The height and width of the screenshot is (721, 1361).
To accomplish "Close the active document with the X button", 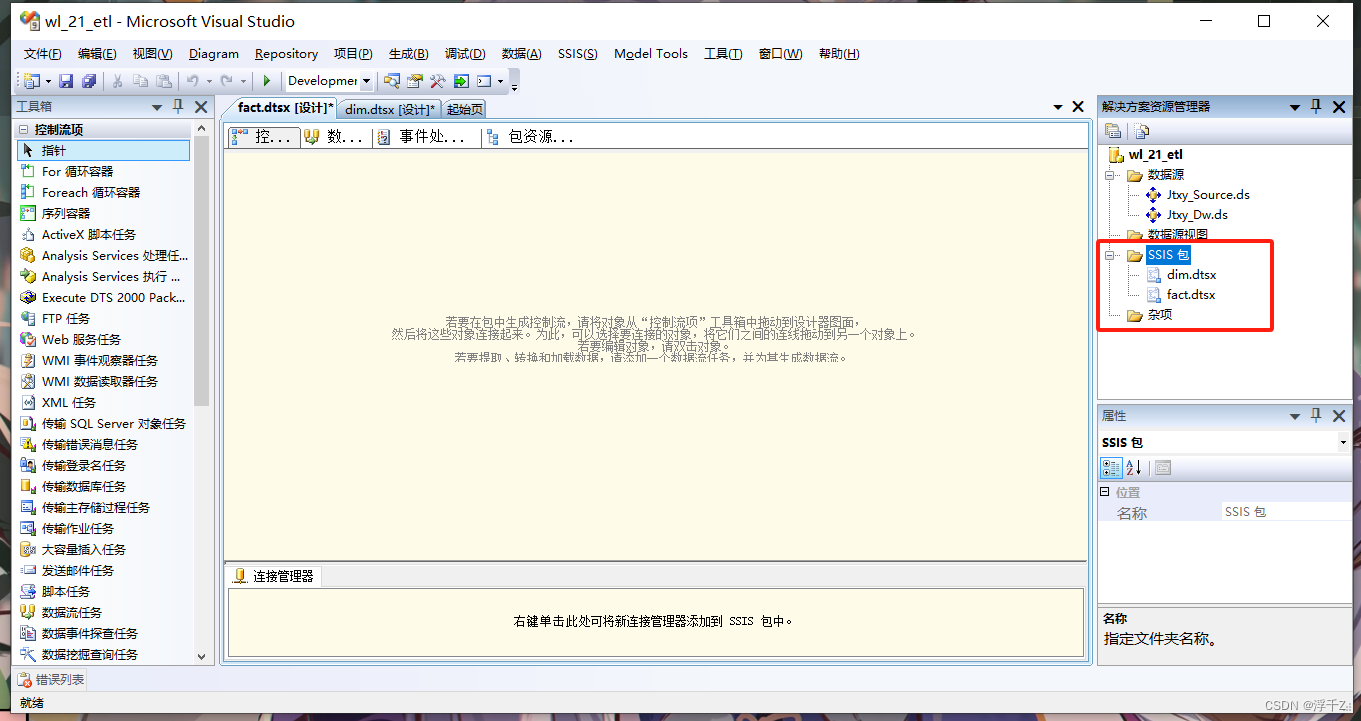I will point(1078,107).
